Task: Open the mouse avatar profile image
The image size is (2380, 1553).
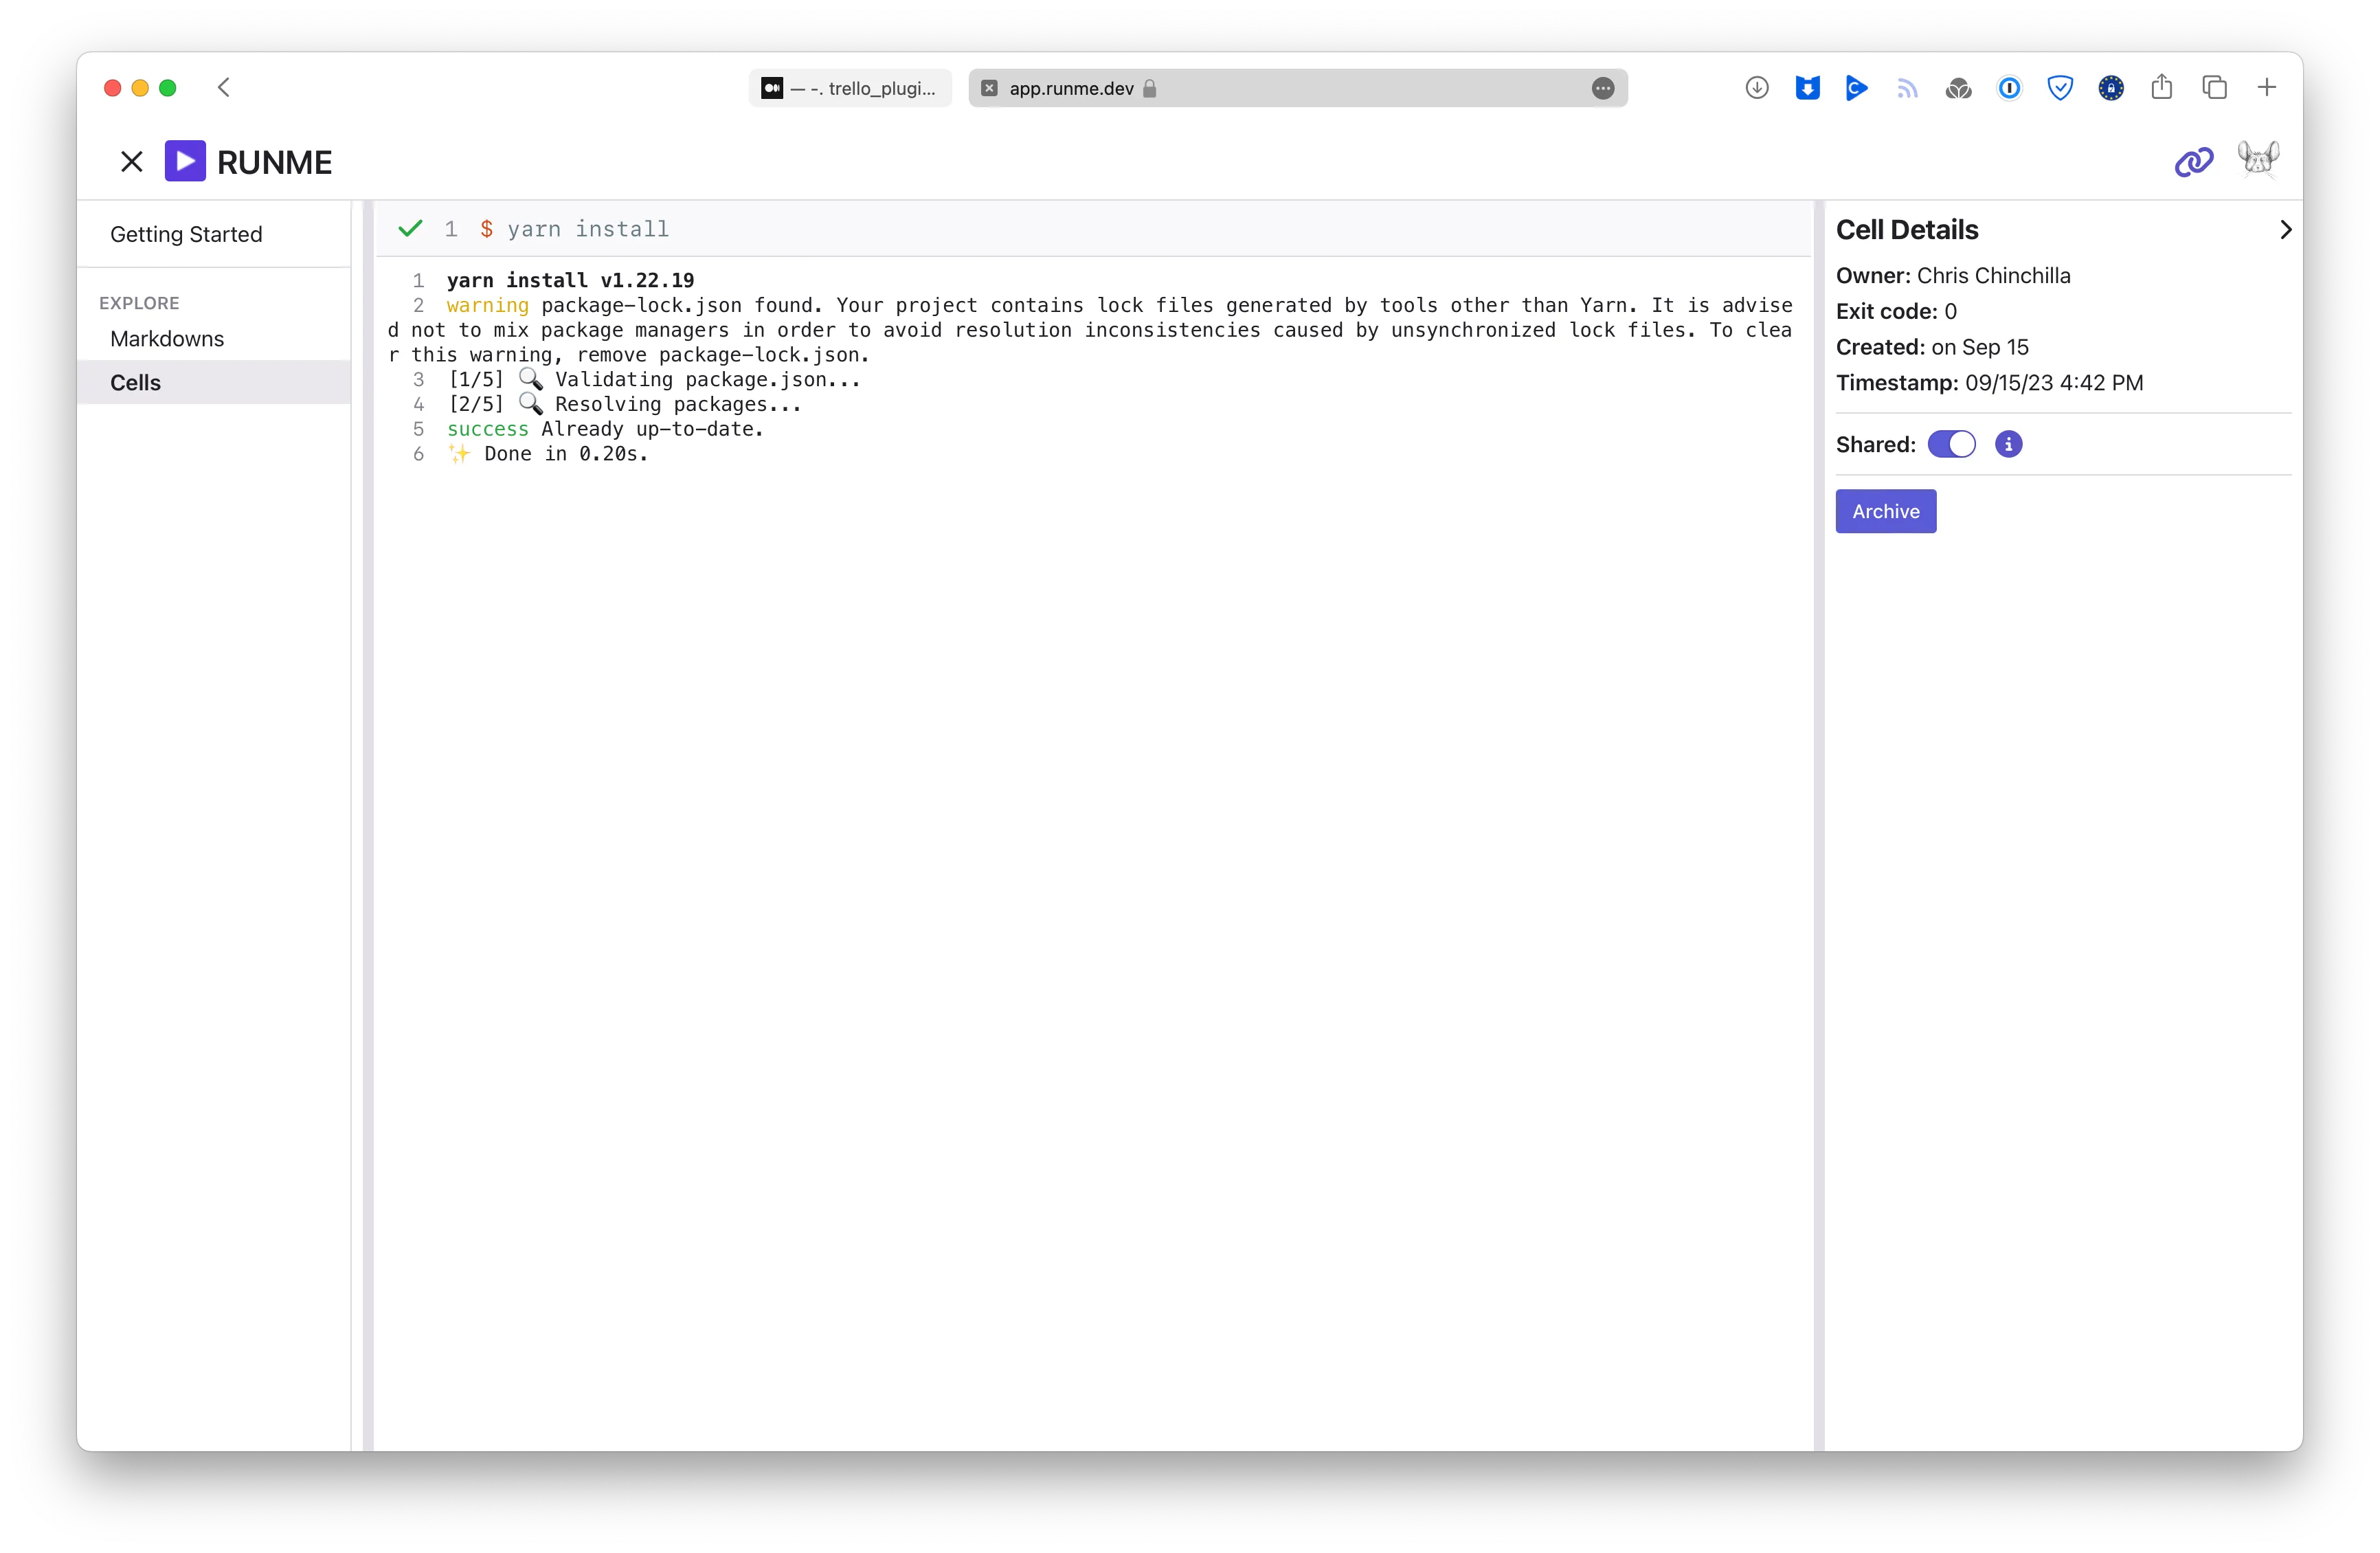Action: 2259,160
